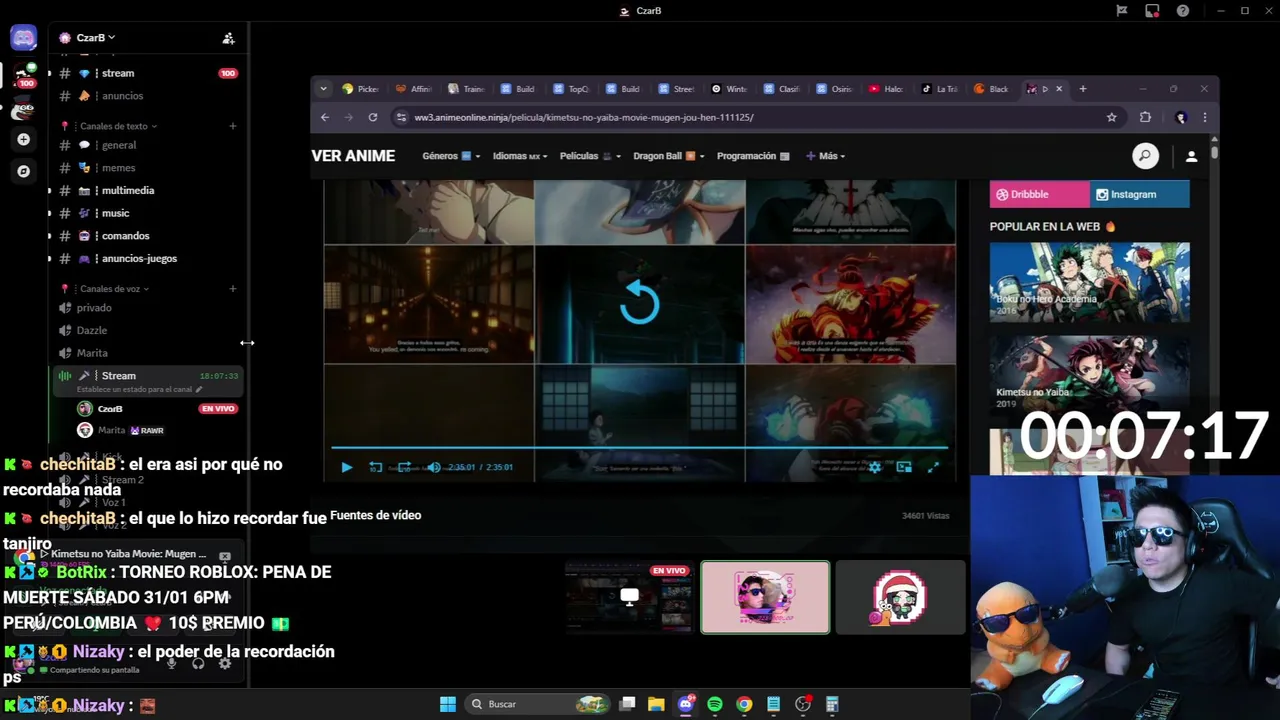Open the Programación menu item

753,156
